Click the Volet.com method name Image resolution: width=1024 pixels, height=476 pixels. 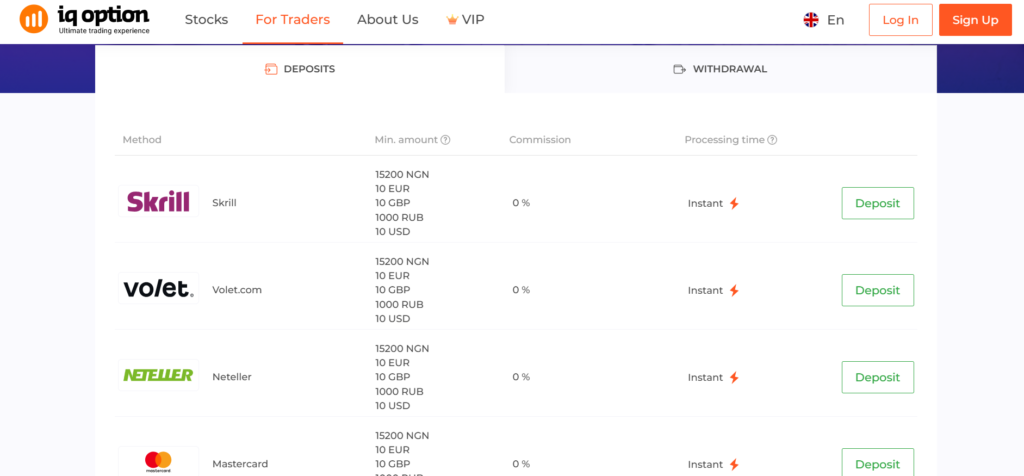[x=237, y=290]
